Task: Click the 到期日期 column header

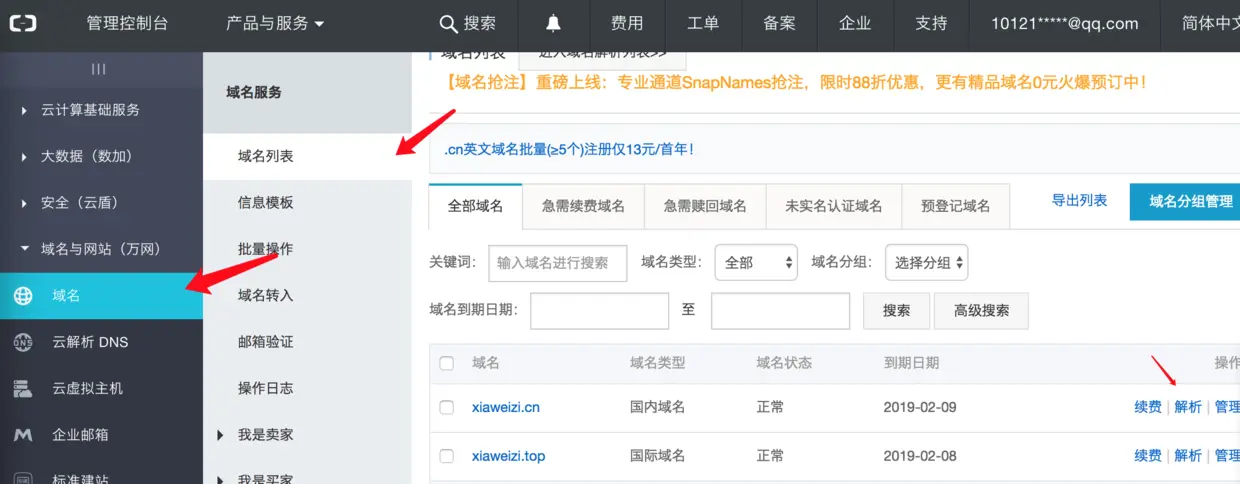Action: [911, 363]
